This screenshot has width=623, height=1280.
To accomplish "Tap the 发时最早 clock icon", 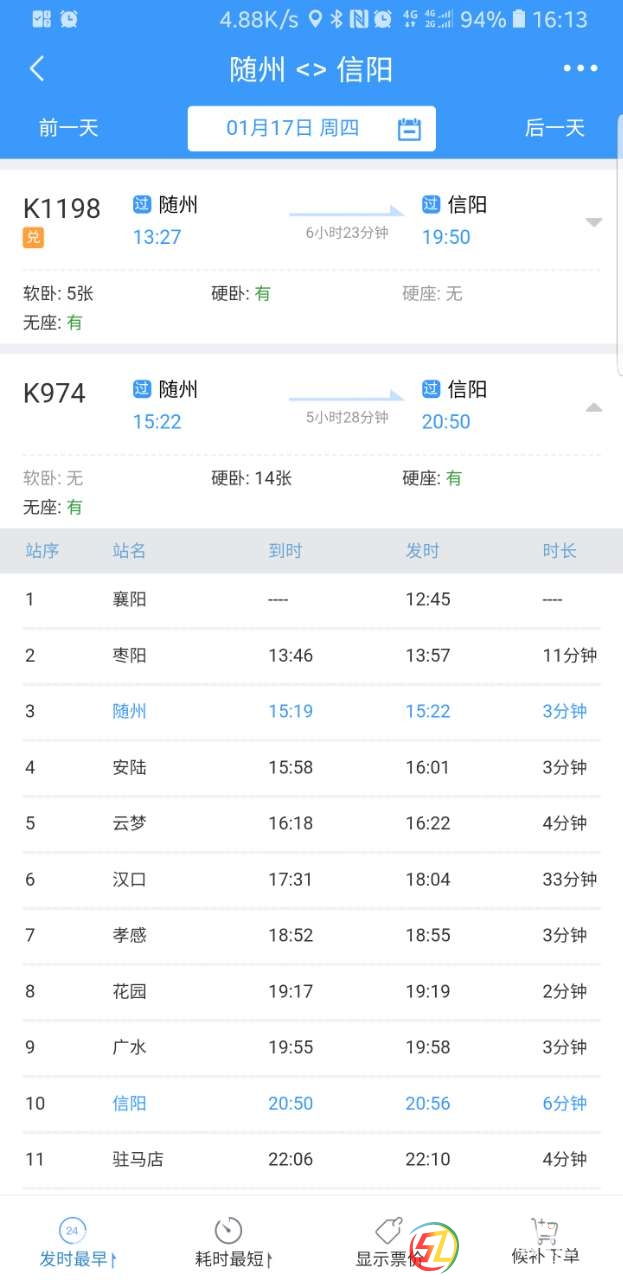I will (71, 1230).
